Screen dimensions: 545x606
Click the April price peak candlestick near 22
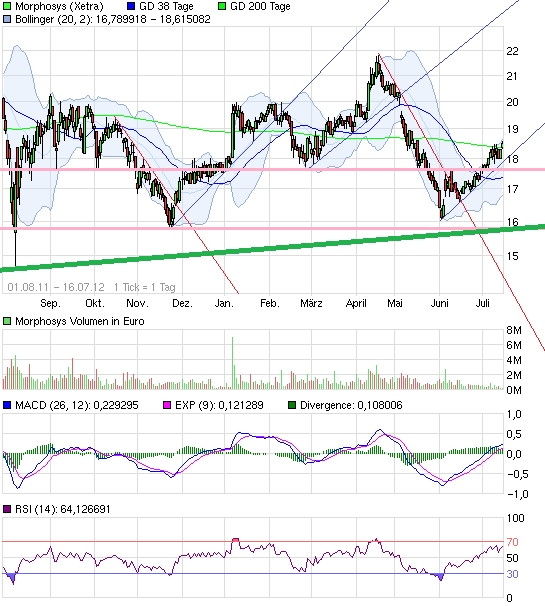click(x=378, y=66)
